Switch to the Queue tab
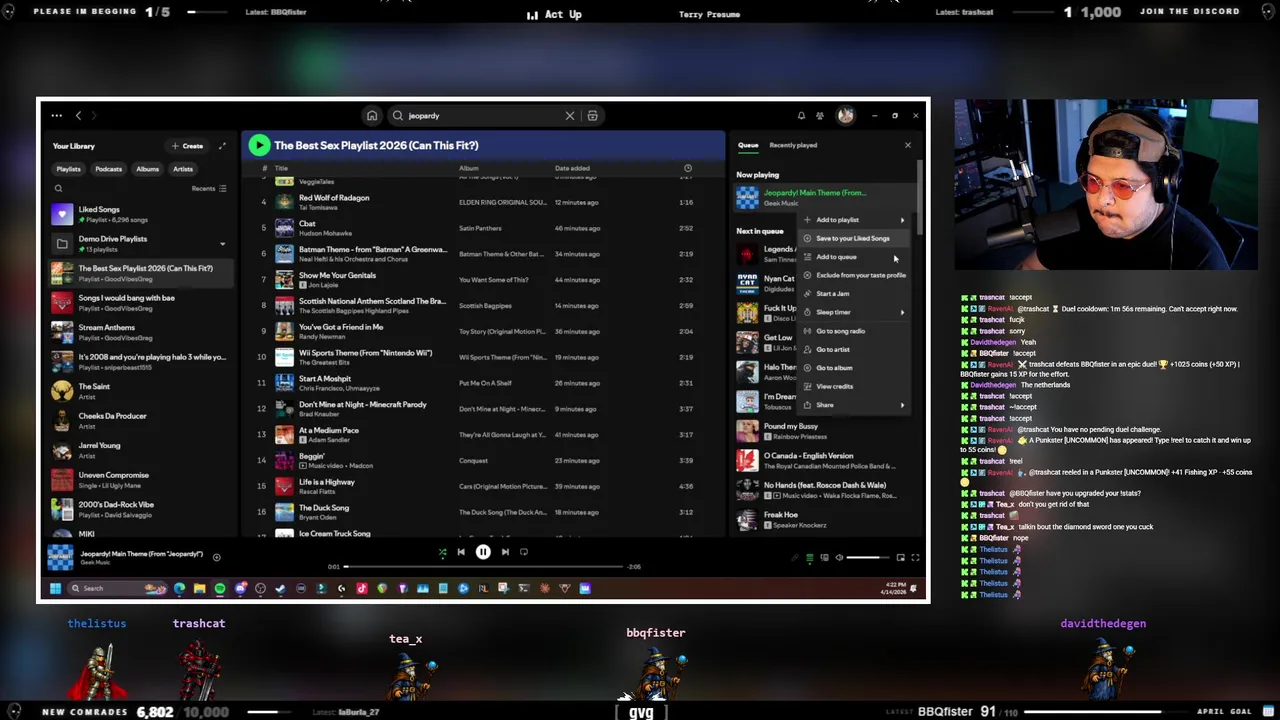The height and width of the screenshot is (720, 1280). (x=748, y=145)
